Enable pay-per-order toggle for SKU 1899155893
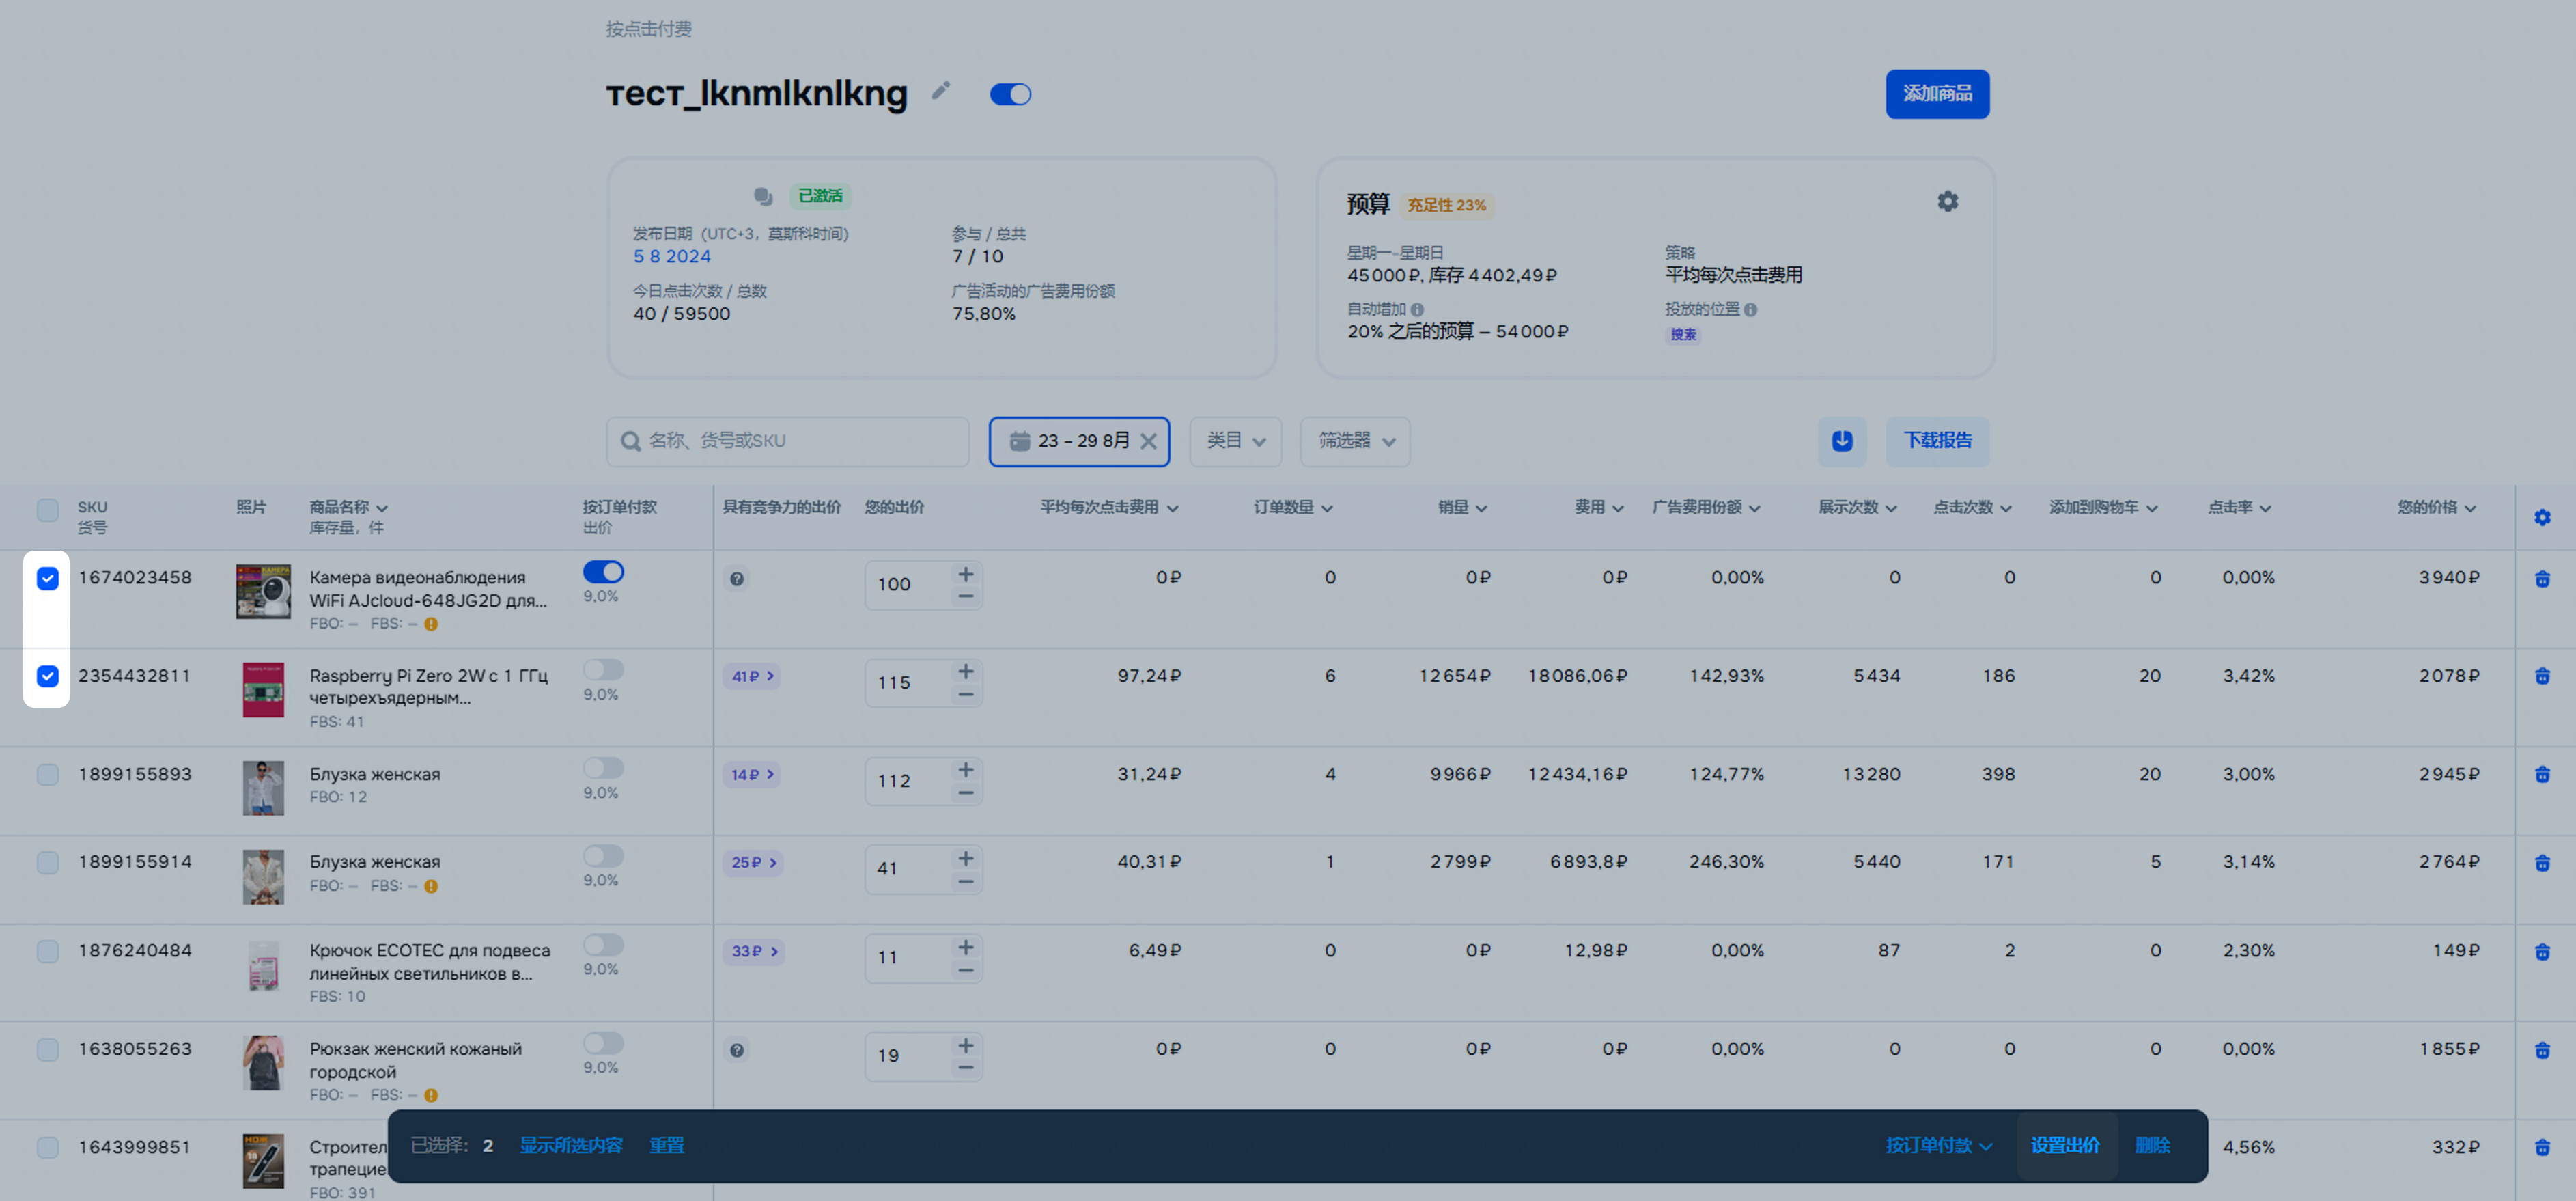 point(603,768)
